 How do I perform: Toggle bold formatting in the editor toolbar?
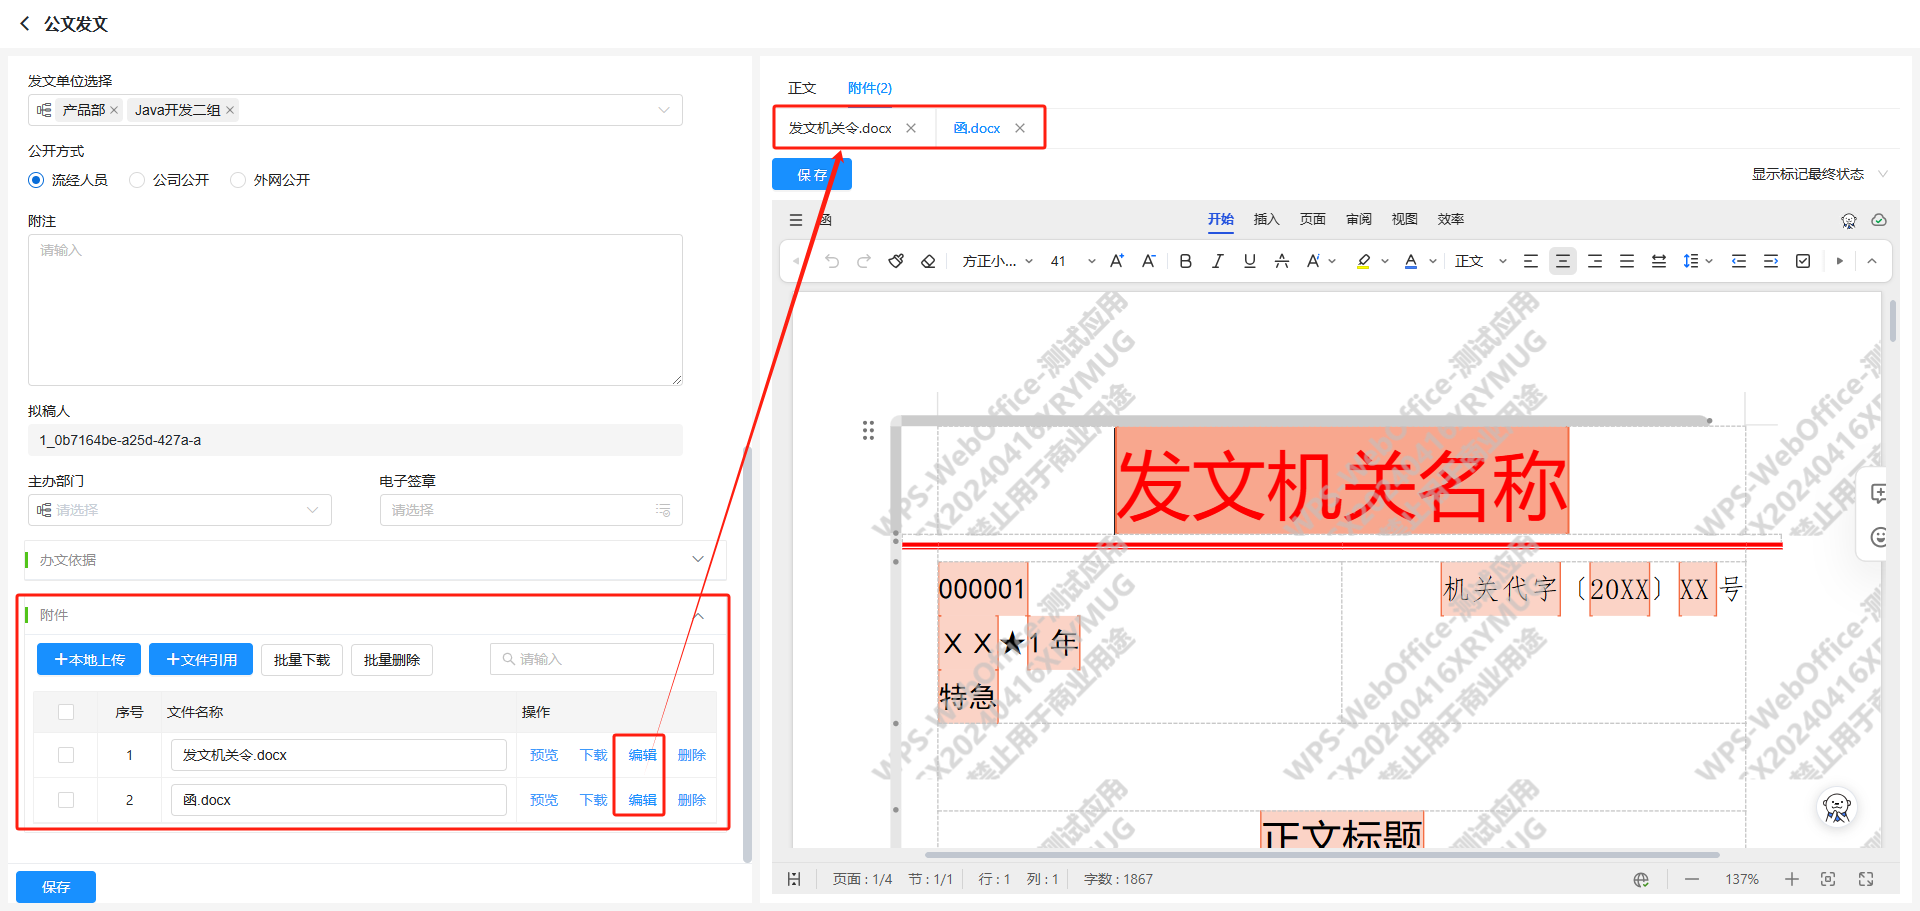(1185, 261)
